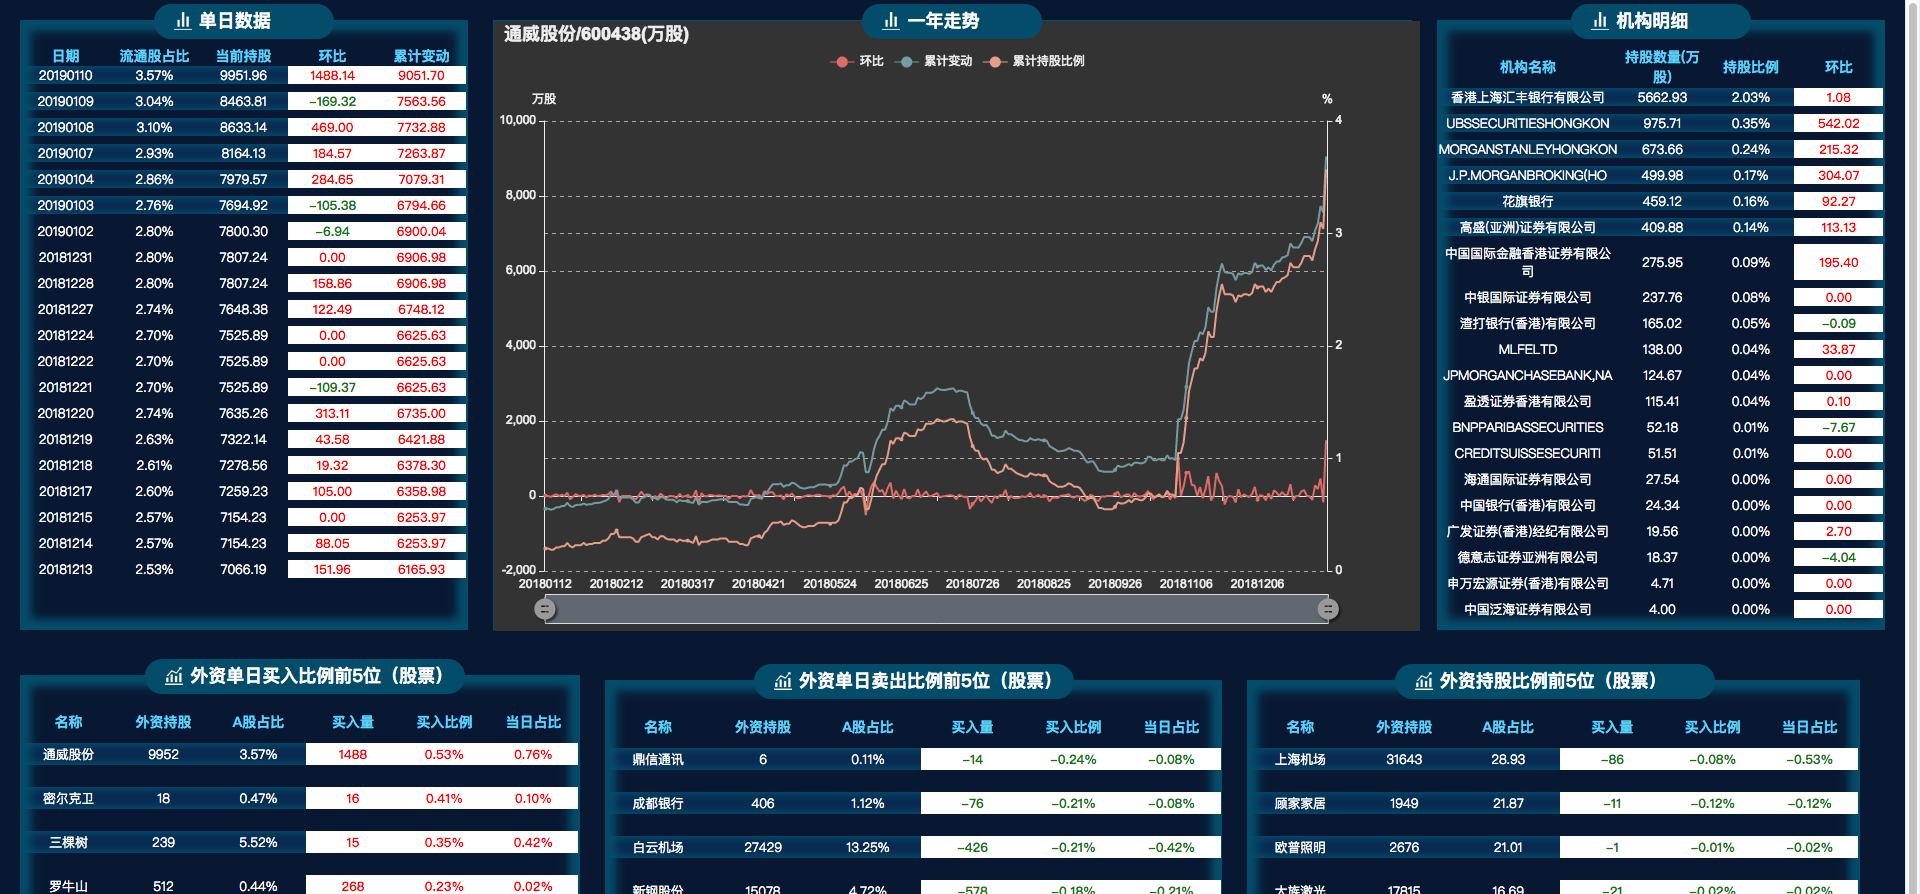The width and height of the screenshot is (1920, 894).
Task: Click 成都银行 in the sell-ratio table
Action: click(x=658, y=803)
